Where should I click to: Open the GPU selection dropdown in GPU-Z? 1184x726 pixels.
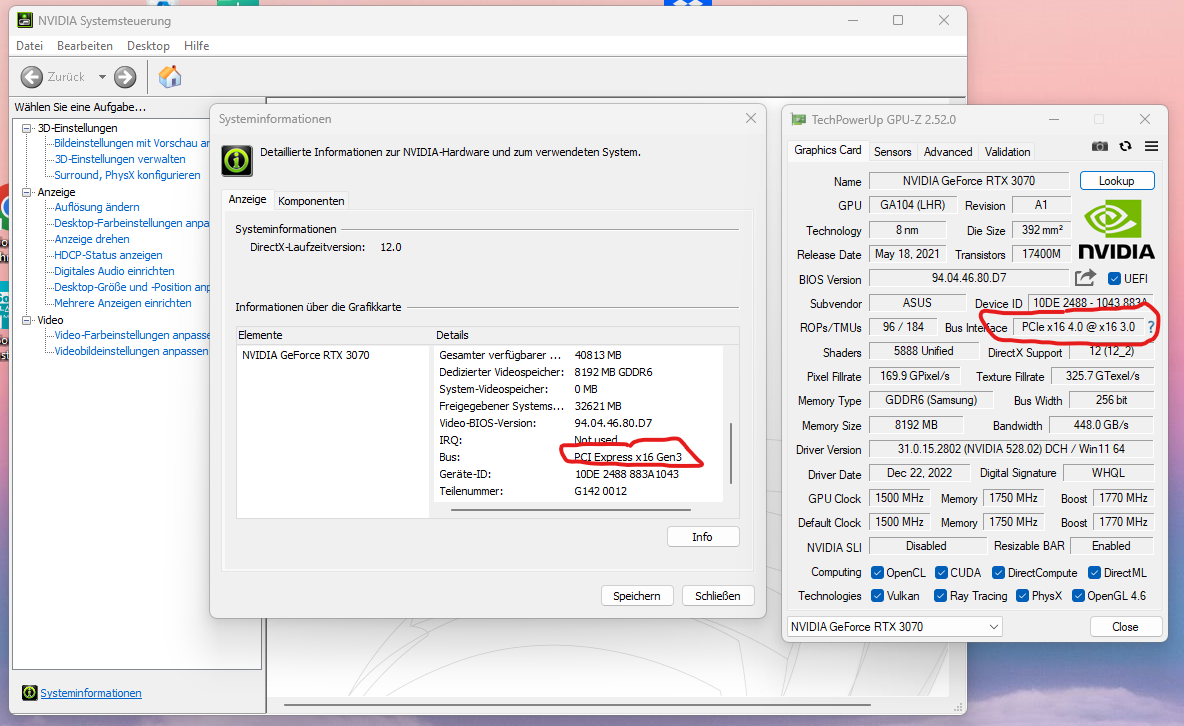[894, 626]
